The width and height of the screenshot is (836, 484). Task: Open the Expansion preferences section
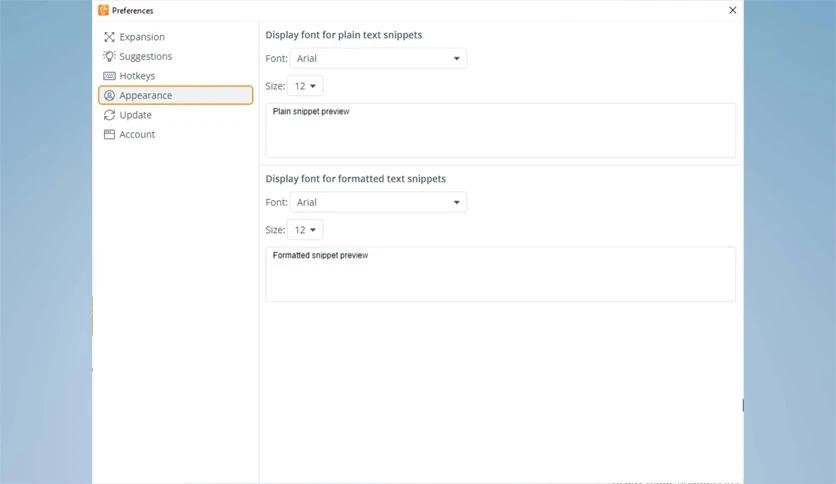142,37
